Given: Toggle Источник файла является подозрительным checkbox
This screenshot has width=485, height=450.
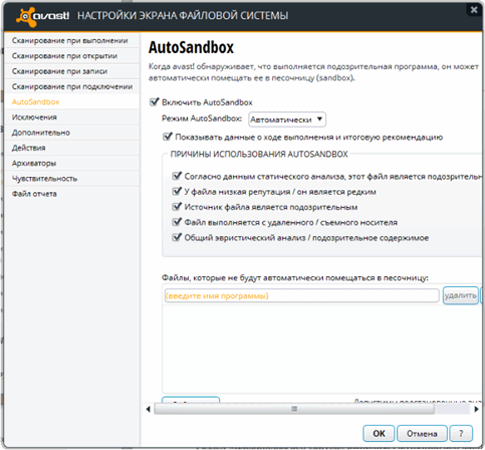Looking at the screenshot, I should coord(177,207).
